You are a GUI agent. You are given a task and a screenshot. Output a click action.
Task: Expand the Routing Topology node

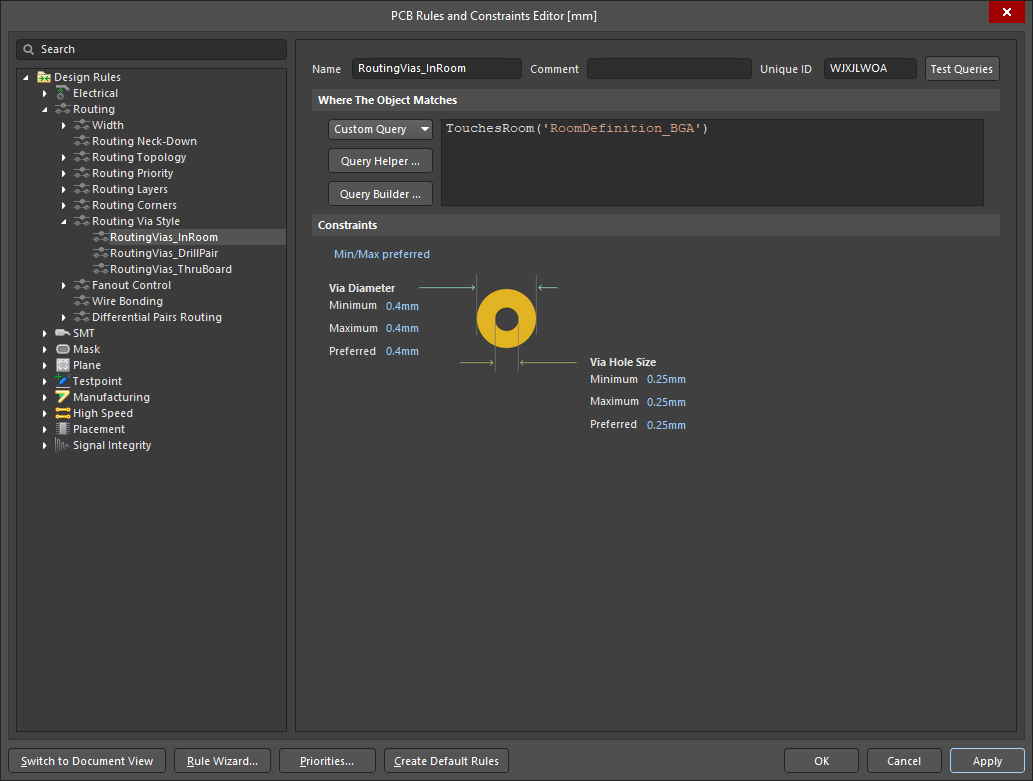click(64, 158)
